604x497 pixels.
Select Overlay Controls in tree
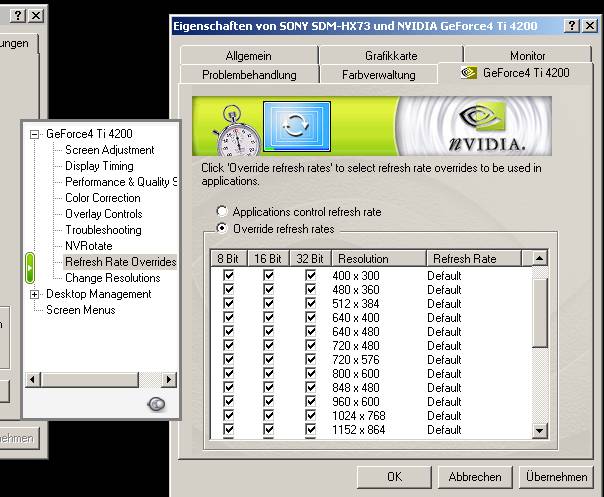coord(104,214)
